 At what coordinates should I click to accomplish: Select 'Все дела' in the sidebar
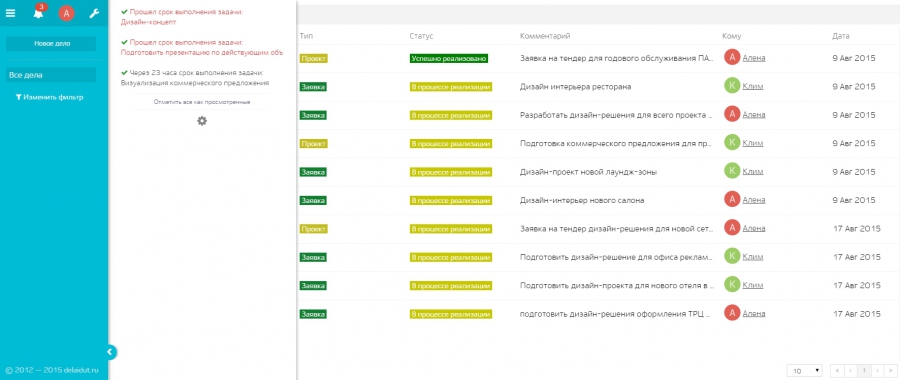click(51, 75)
